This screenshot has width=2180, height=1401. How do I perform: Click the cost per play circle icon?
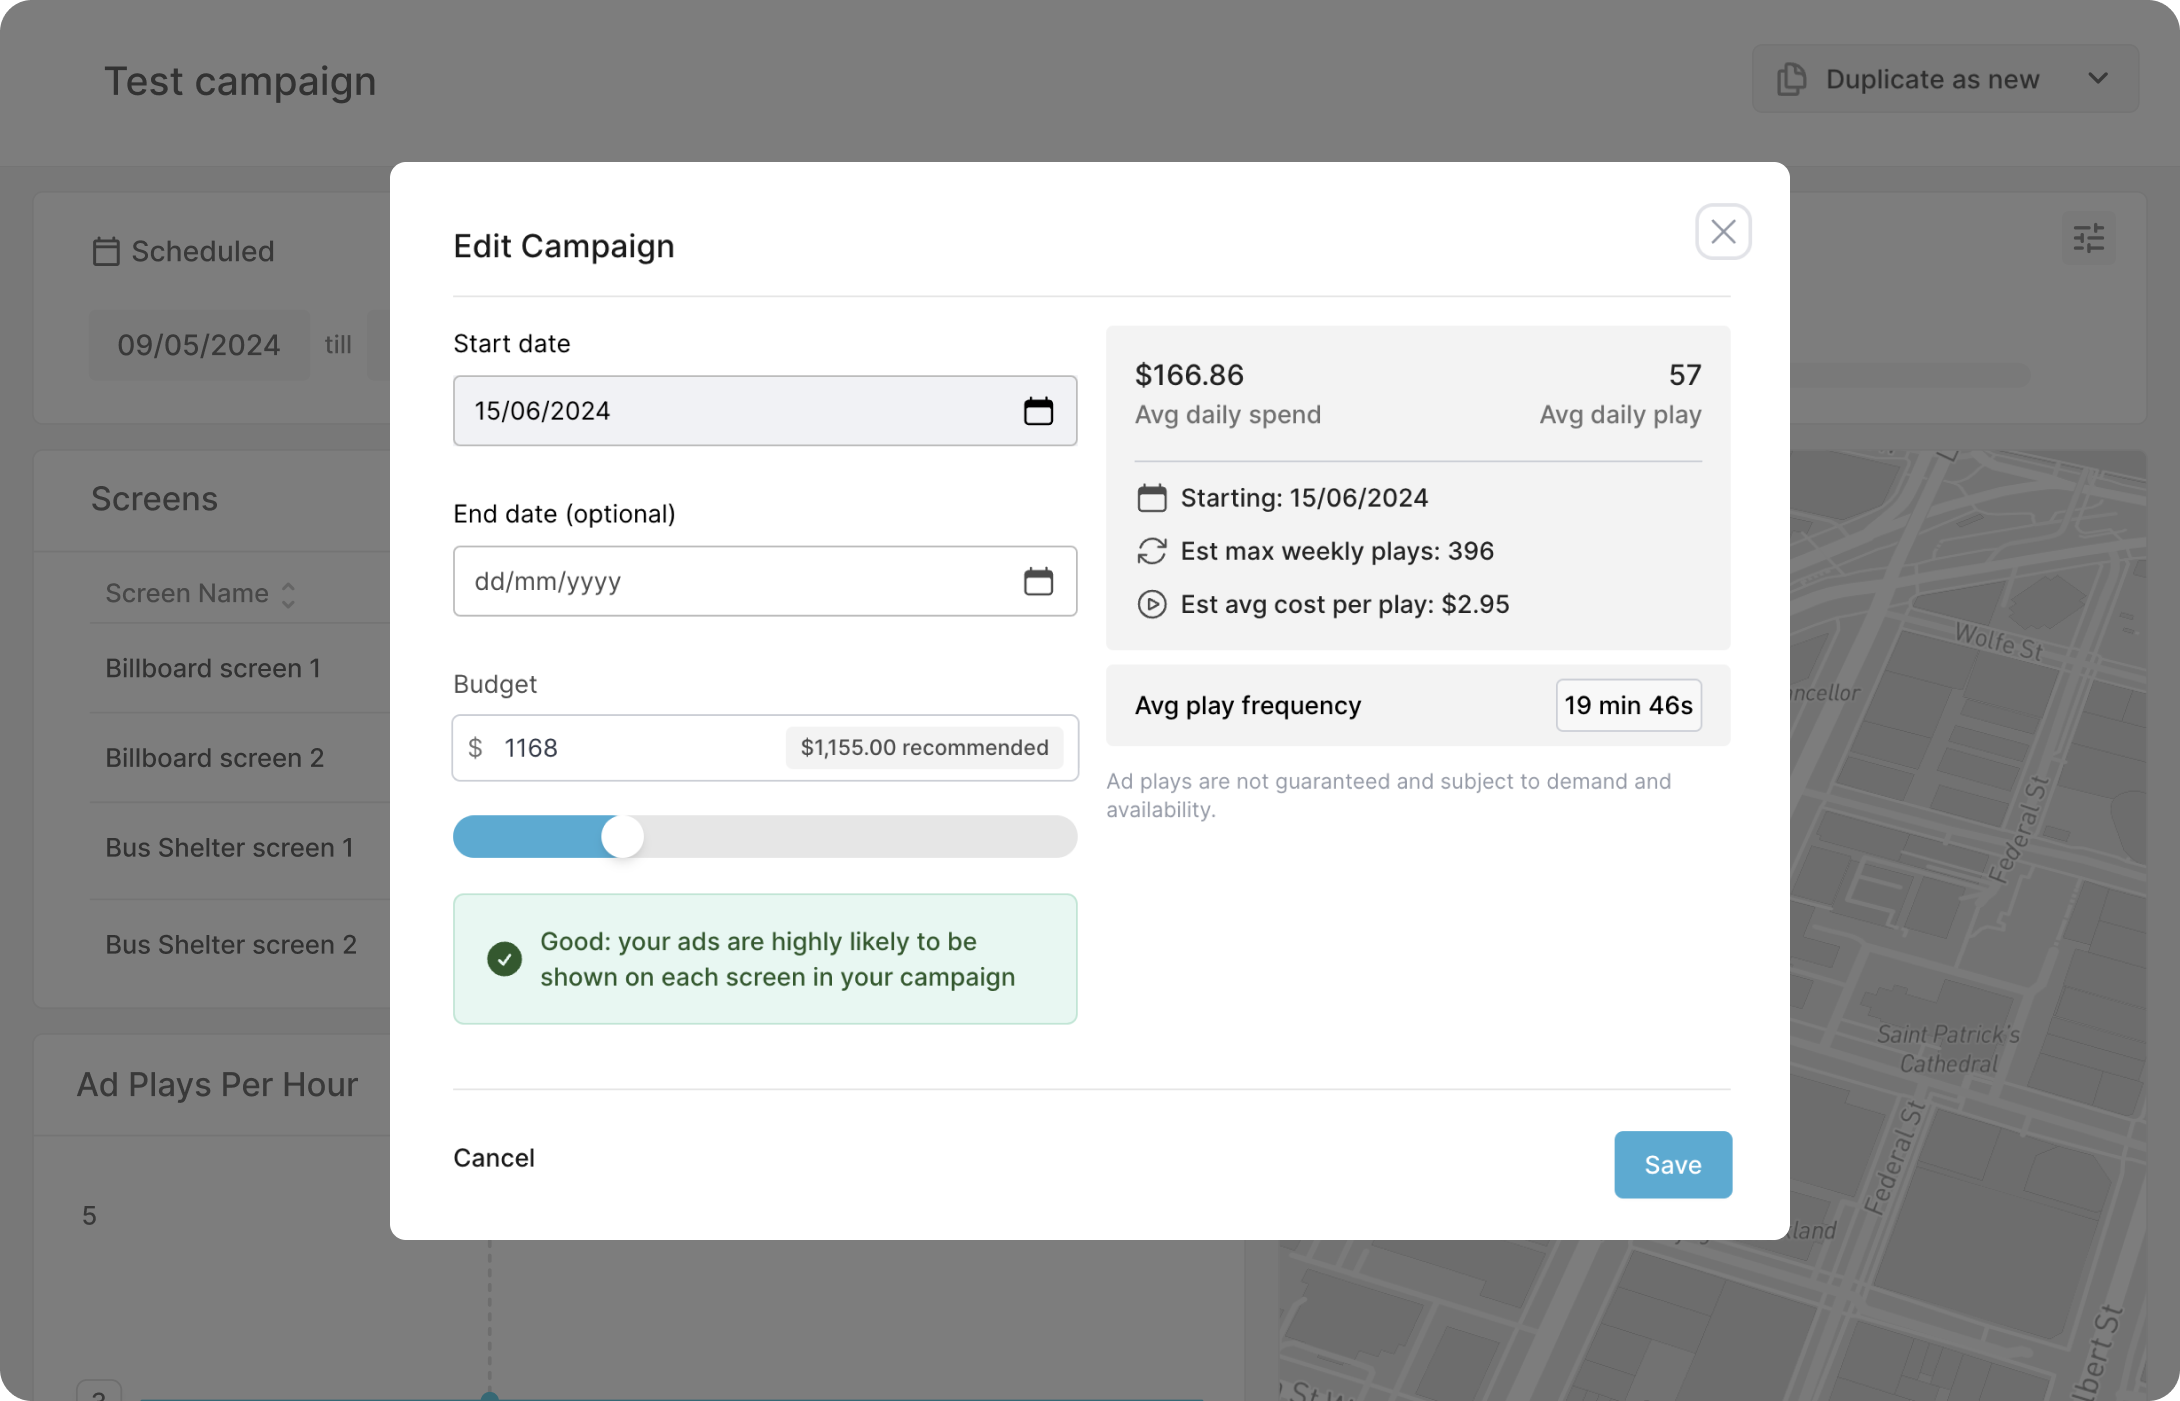coord(1151,604)
